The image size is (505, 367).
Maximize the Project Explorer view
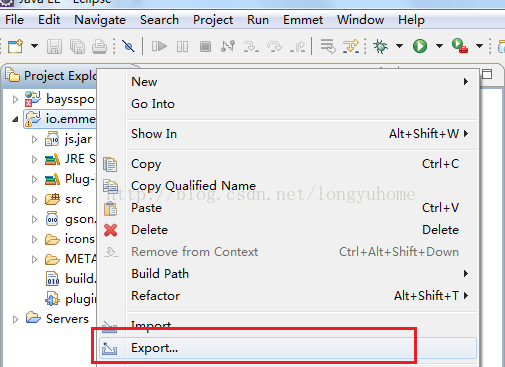pos(487,74)
